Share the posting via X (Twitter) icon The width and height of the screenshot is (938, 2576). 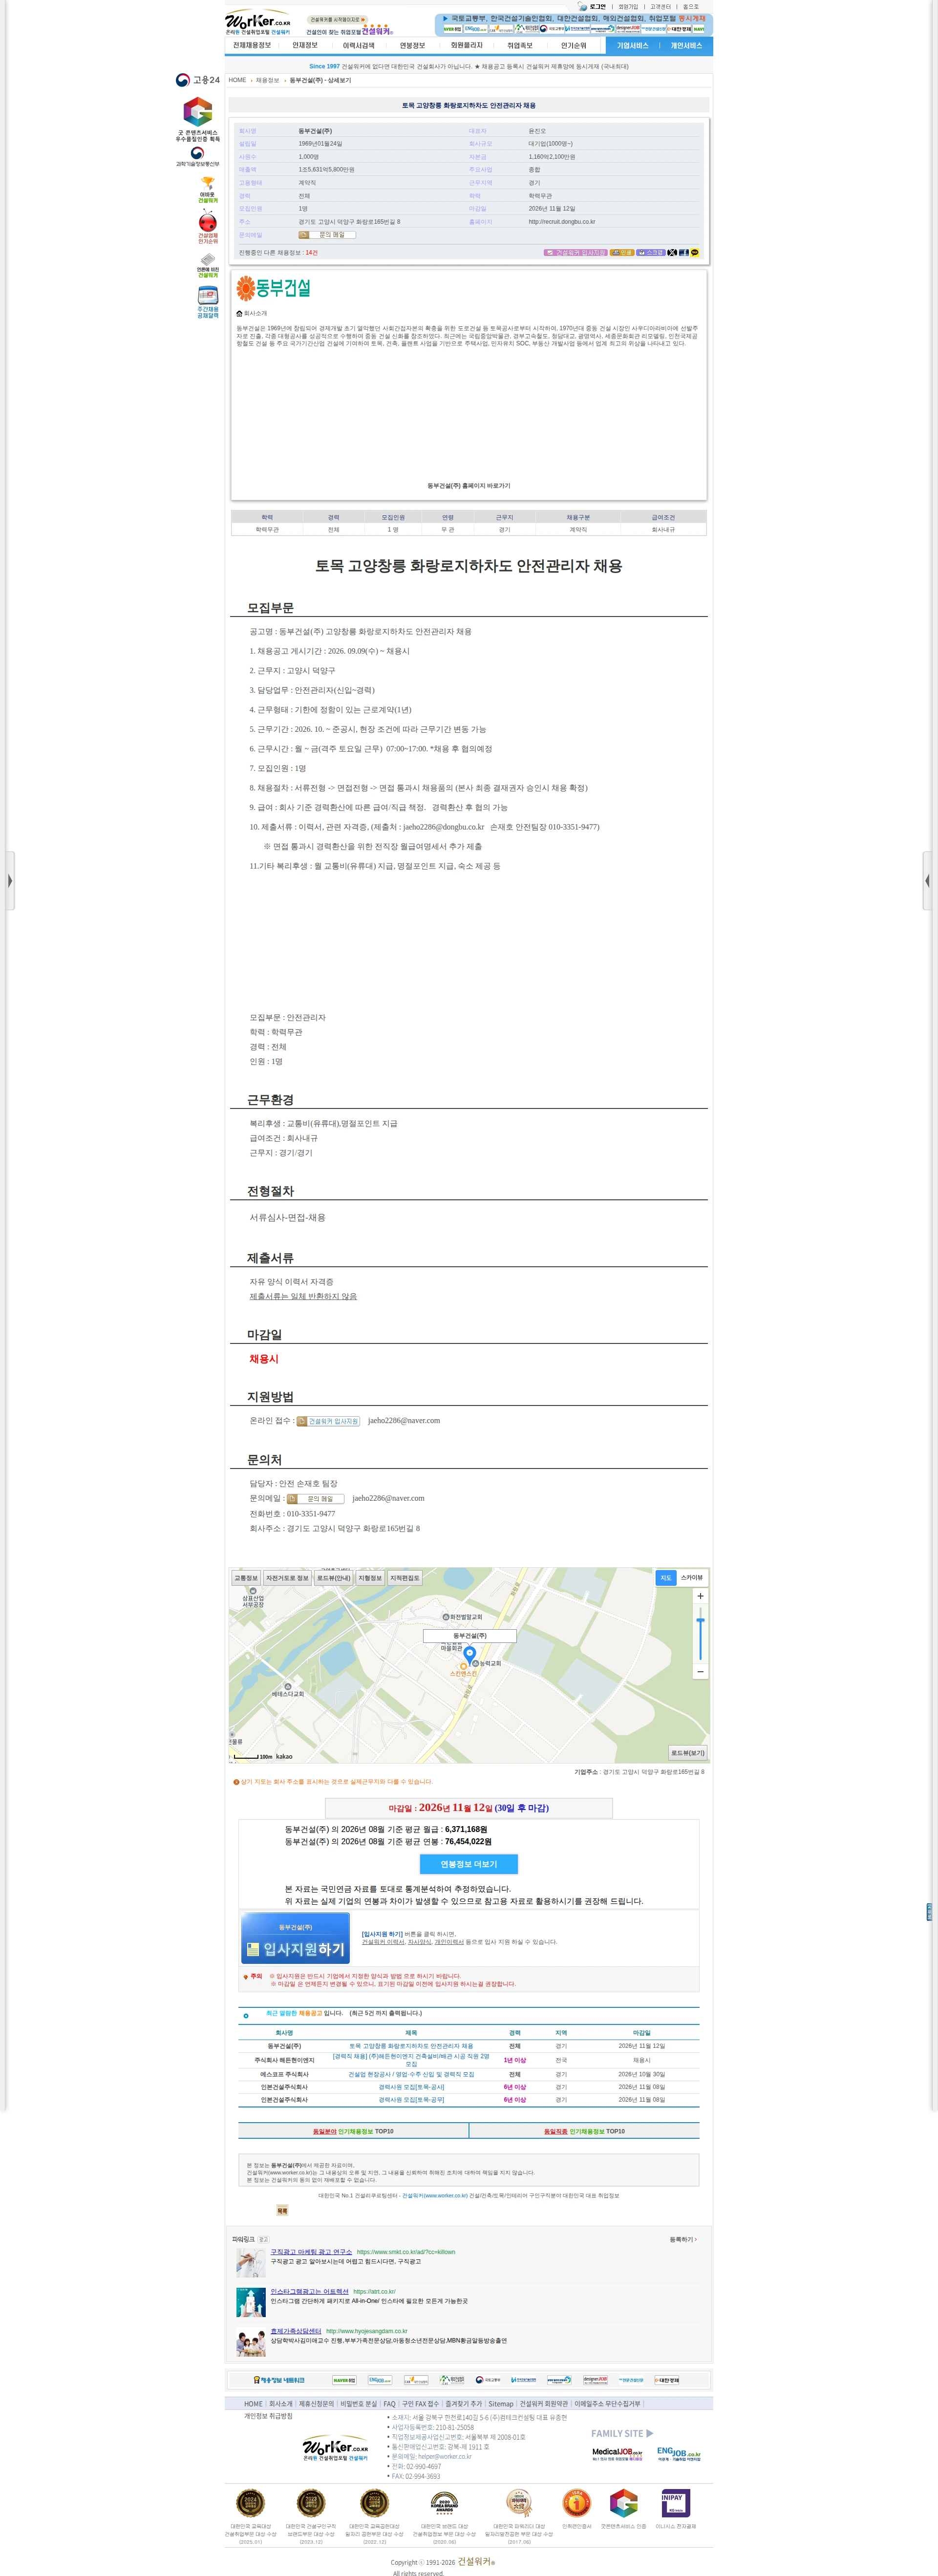pyautogui.click(x=672, y=253)
